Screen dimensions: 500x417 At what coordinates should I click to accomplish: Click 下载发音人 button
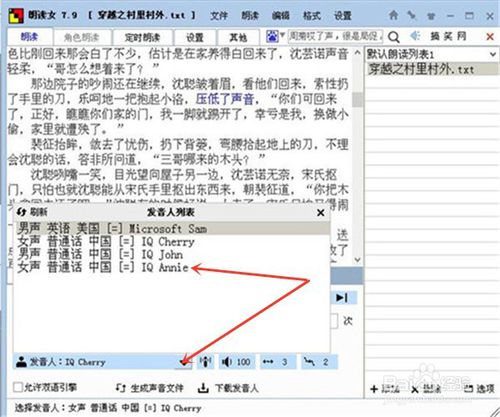click(x=228, y=388)
